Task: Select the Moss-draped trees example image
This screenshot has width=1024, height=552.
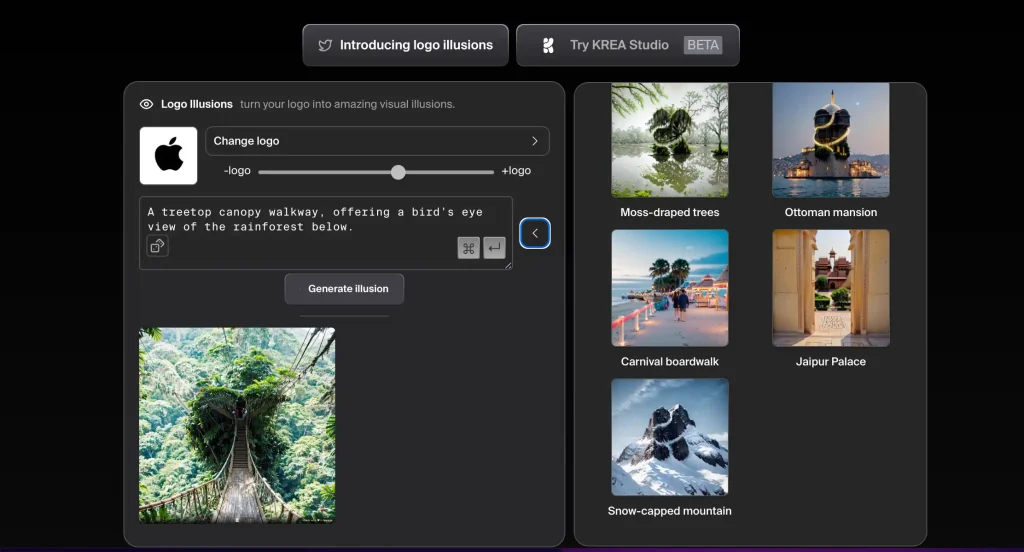Action: [669, 140]
